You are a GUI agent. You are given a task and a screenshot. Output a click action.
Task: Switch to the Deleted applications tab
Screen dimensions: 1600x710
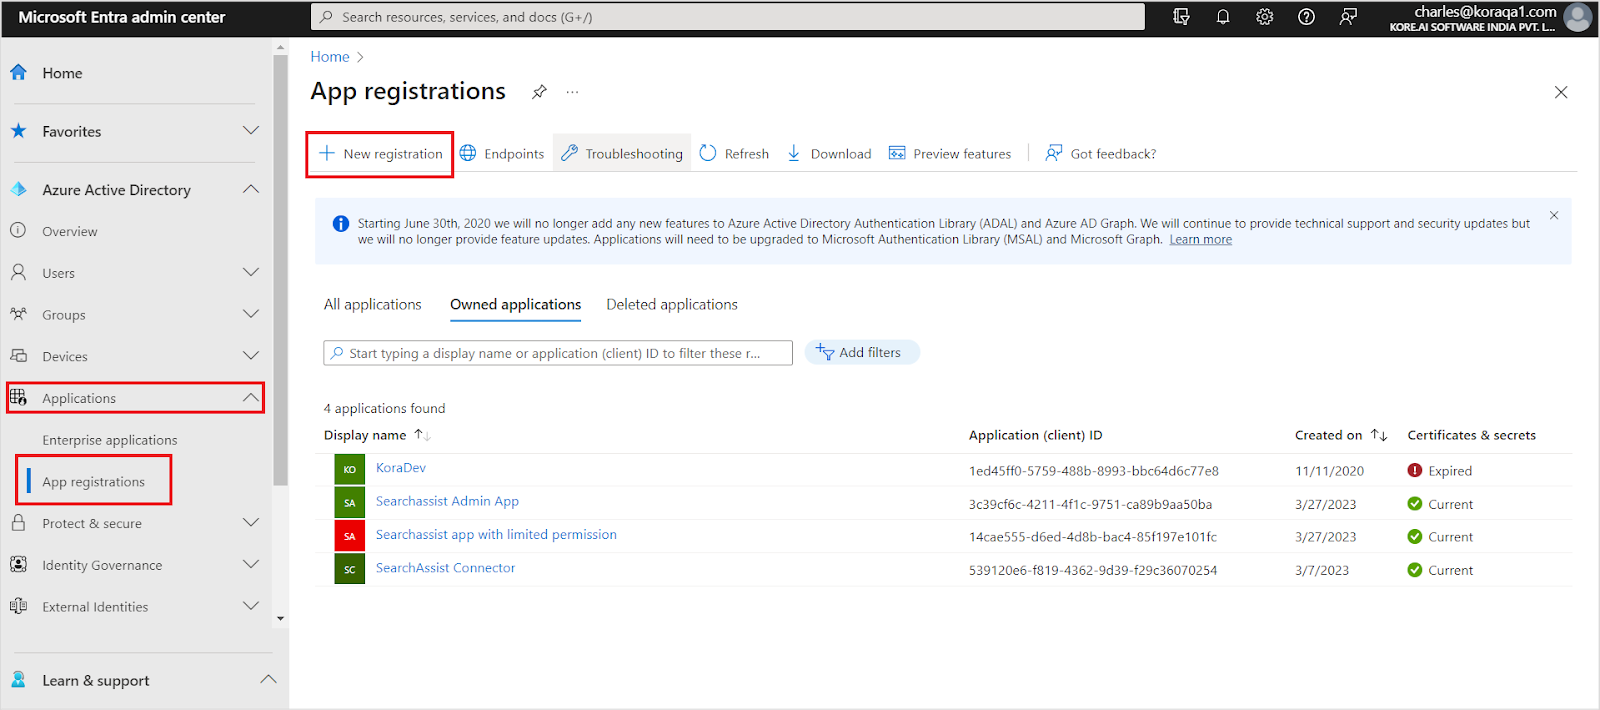coord(671,305)
